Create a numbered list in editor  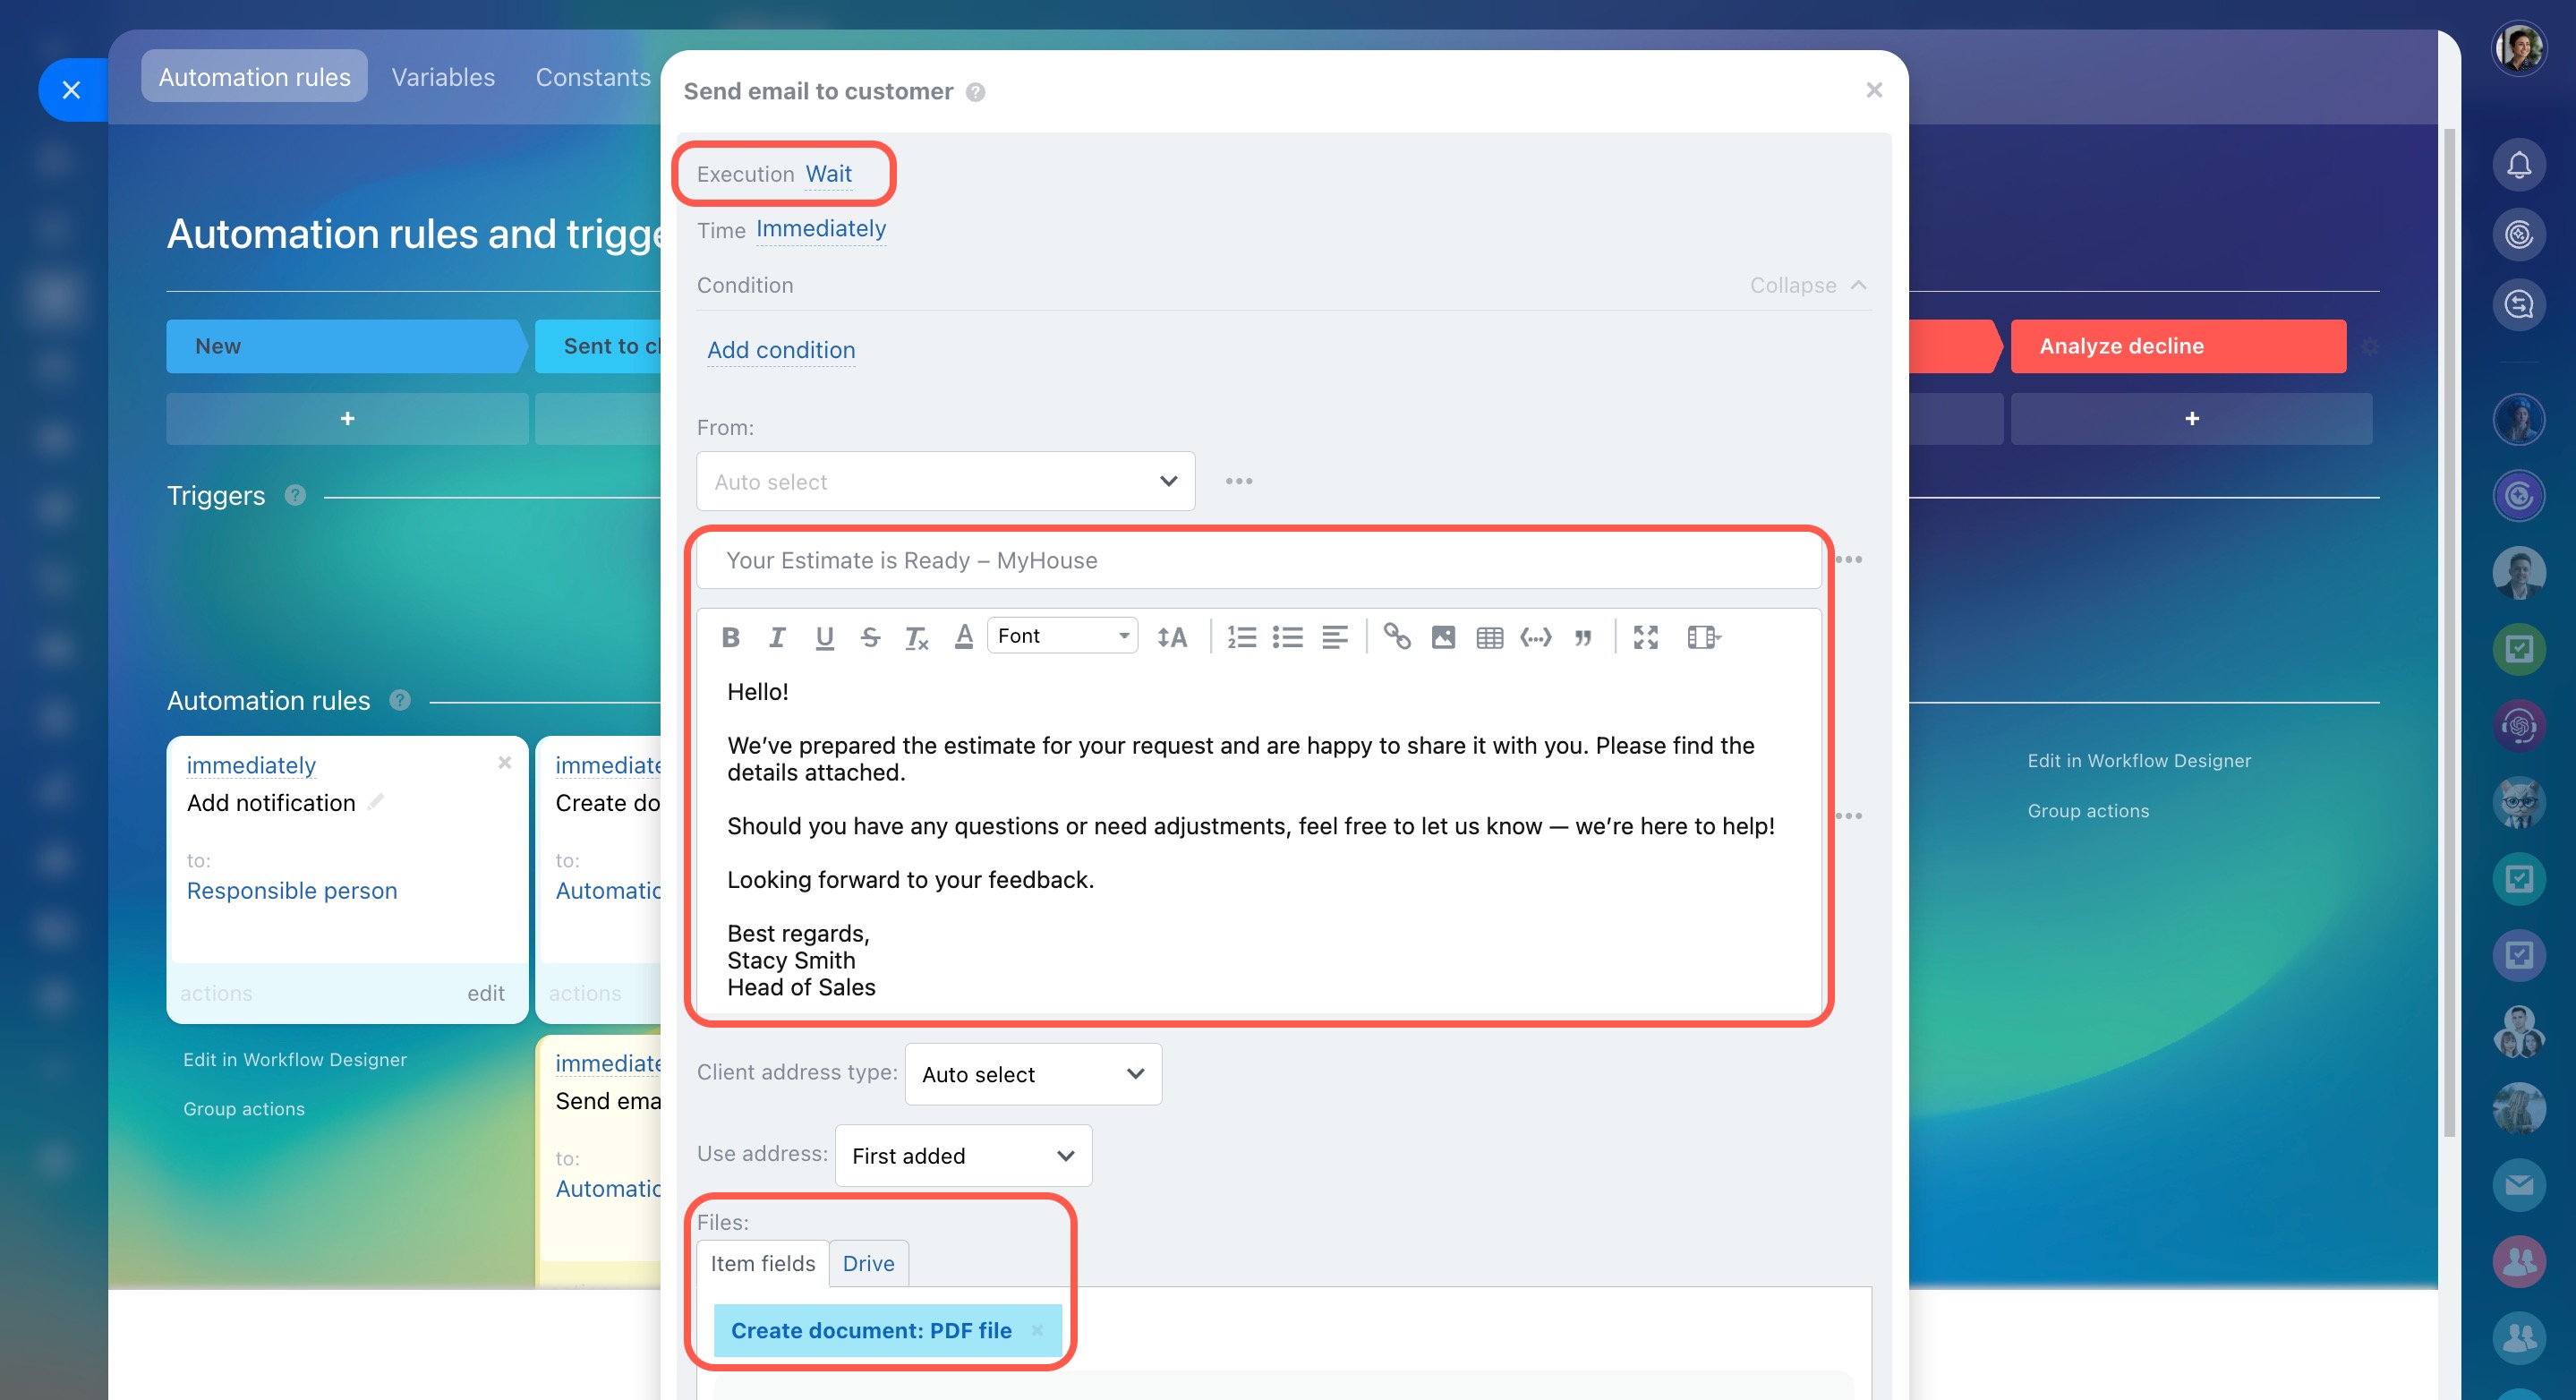coord(1241,637)
